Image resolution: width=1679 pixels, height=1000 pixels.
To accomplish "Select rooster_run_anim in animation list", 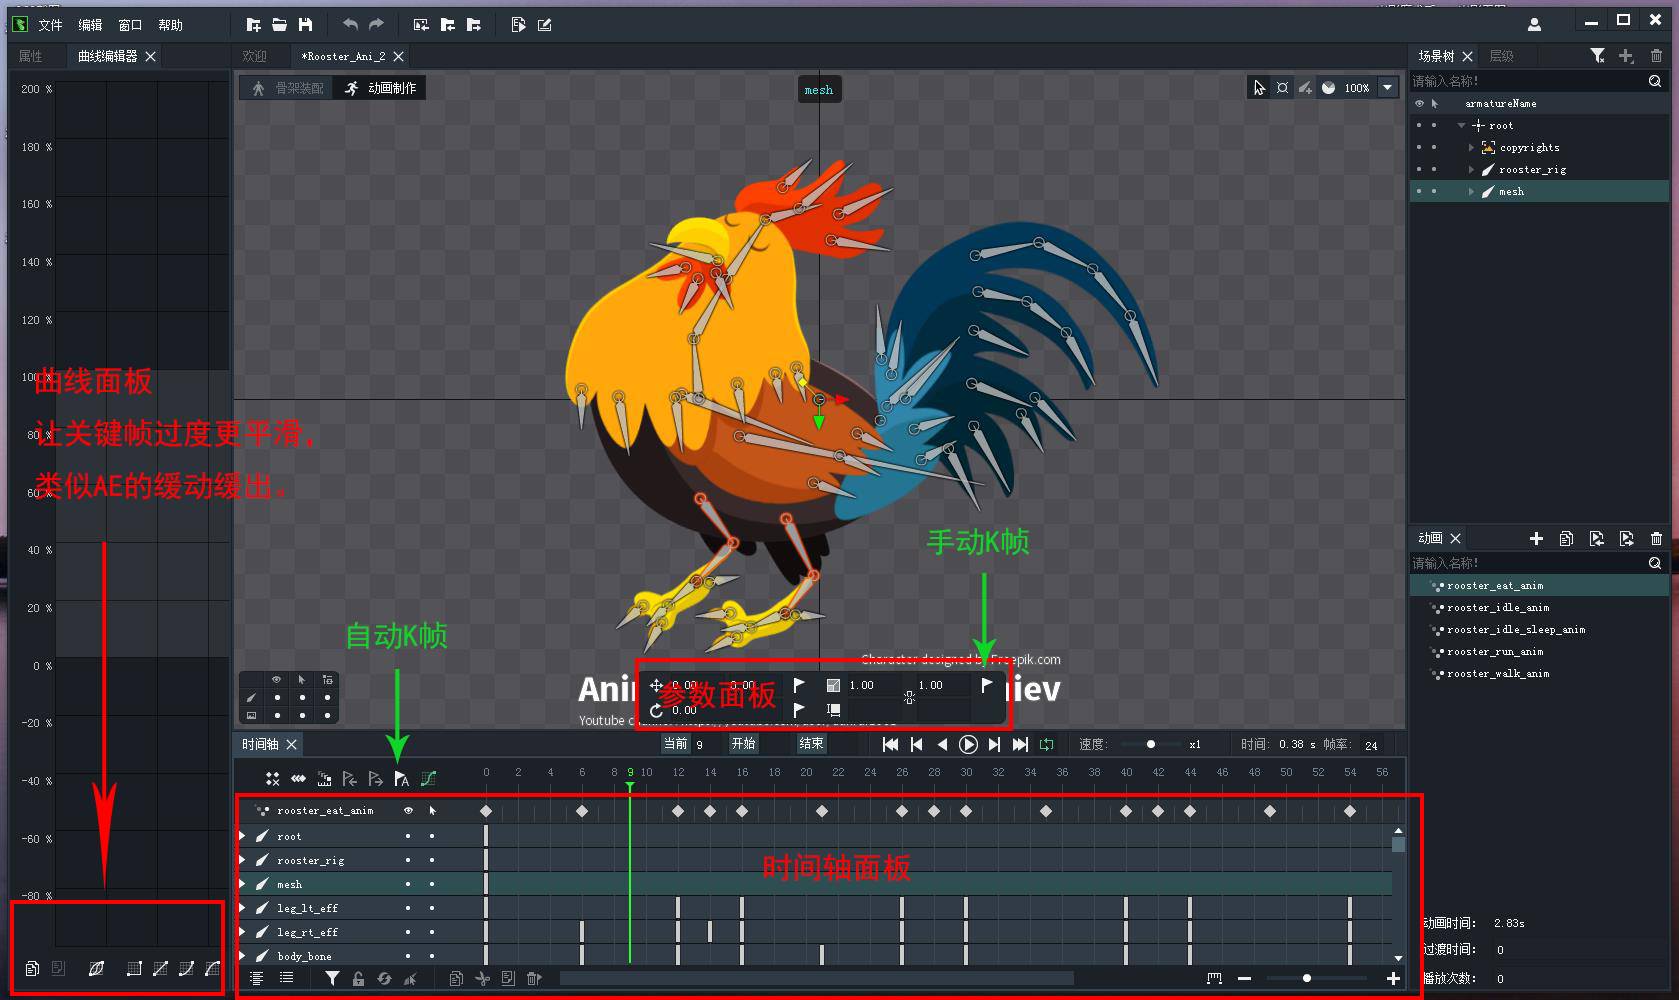I will (1494, 651).
